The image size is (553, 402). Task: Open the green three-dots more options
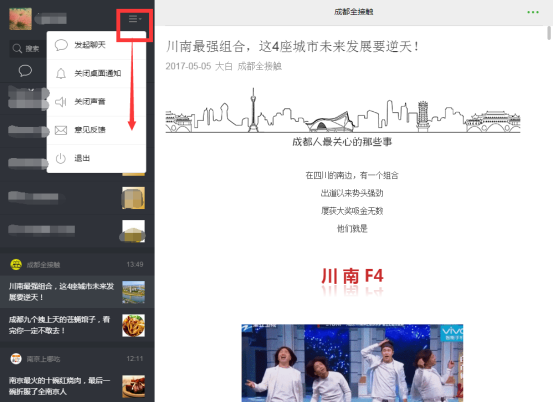[533, 12]
